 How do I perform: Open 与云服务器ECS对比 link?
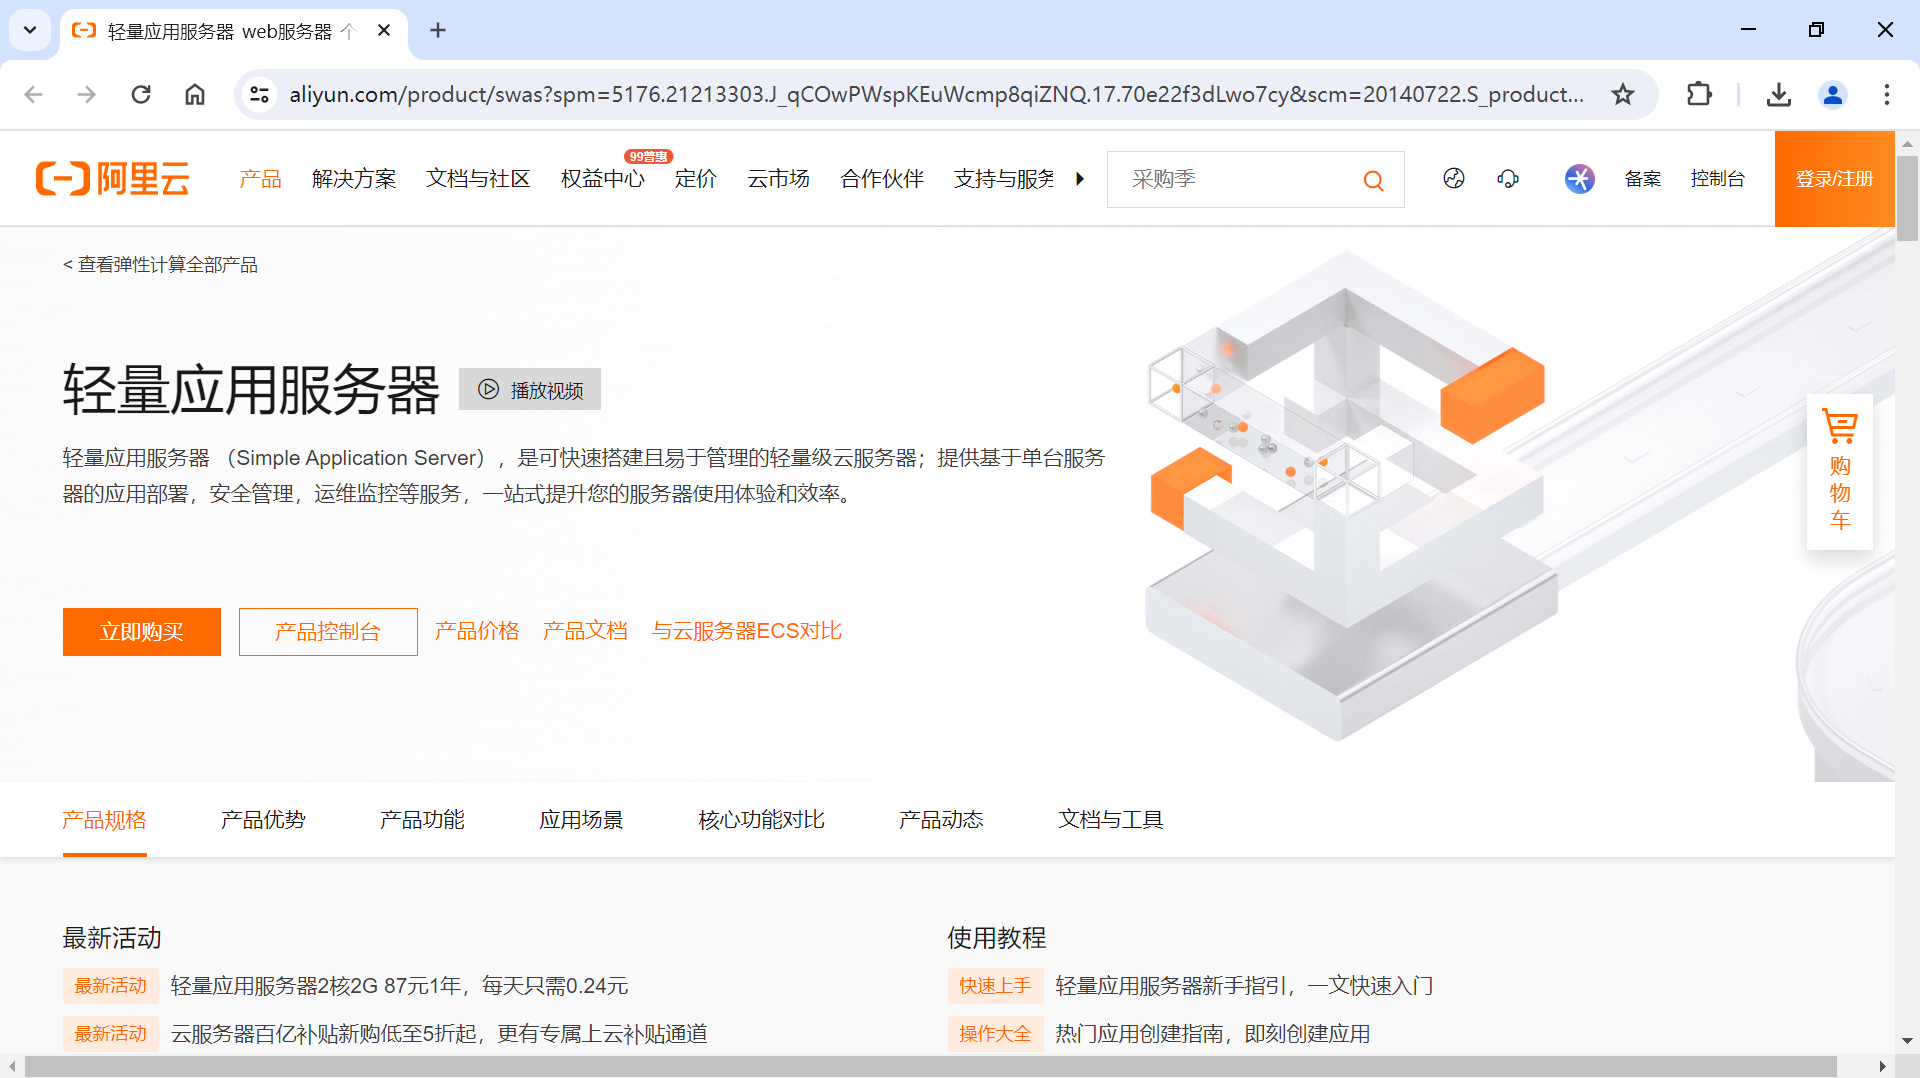coord(747,631)
